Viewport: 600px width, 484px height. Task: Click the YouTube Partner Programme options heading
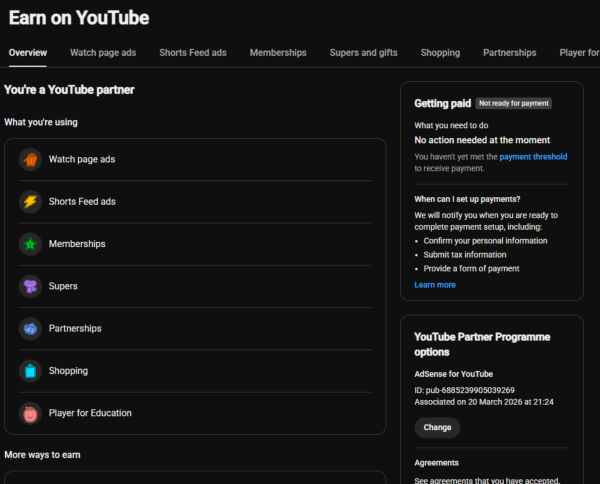point(482,344)
